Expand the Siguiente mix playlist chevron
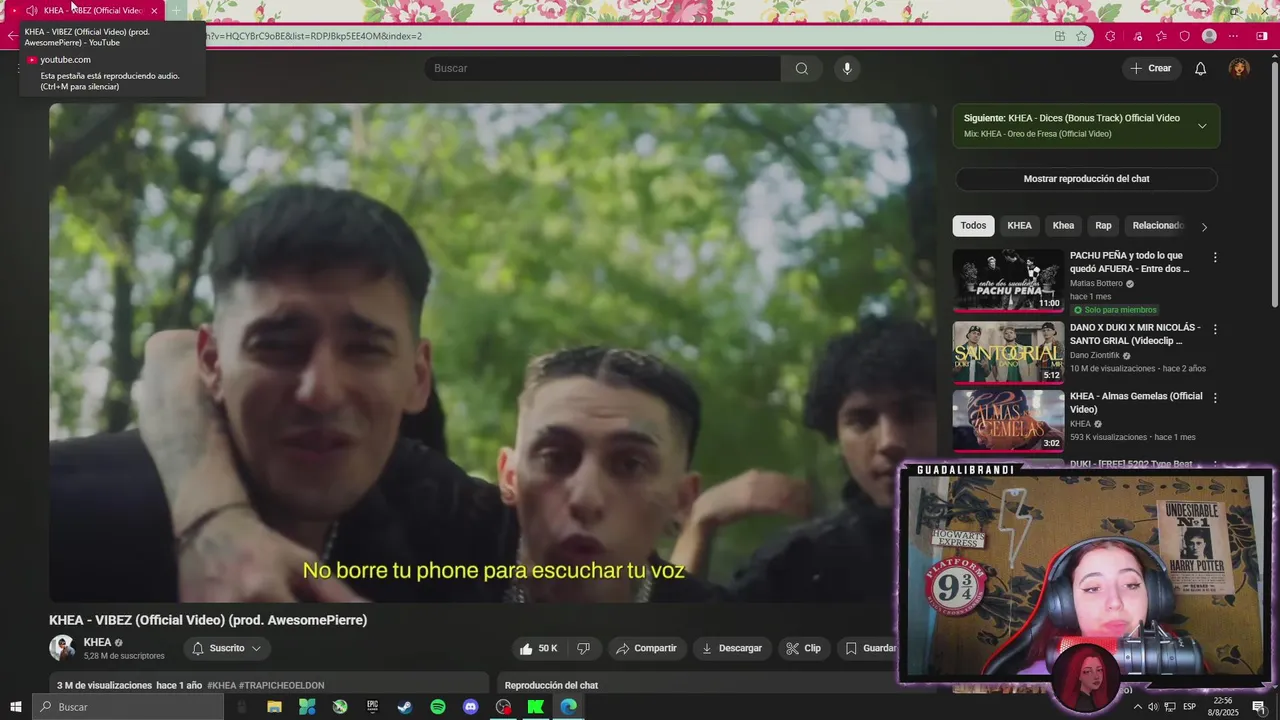This screenshot has width=1280, height=720. (1202, 126)
